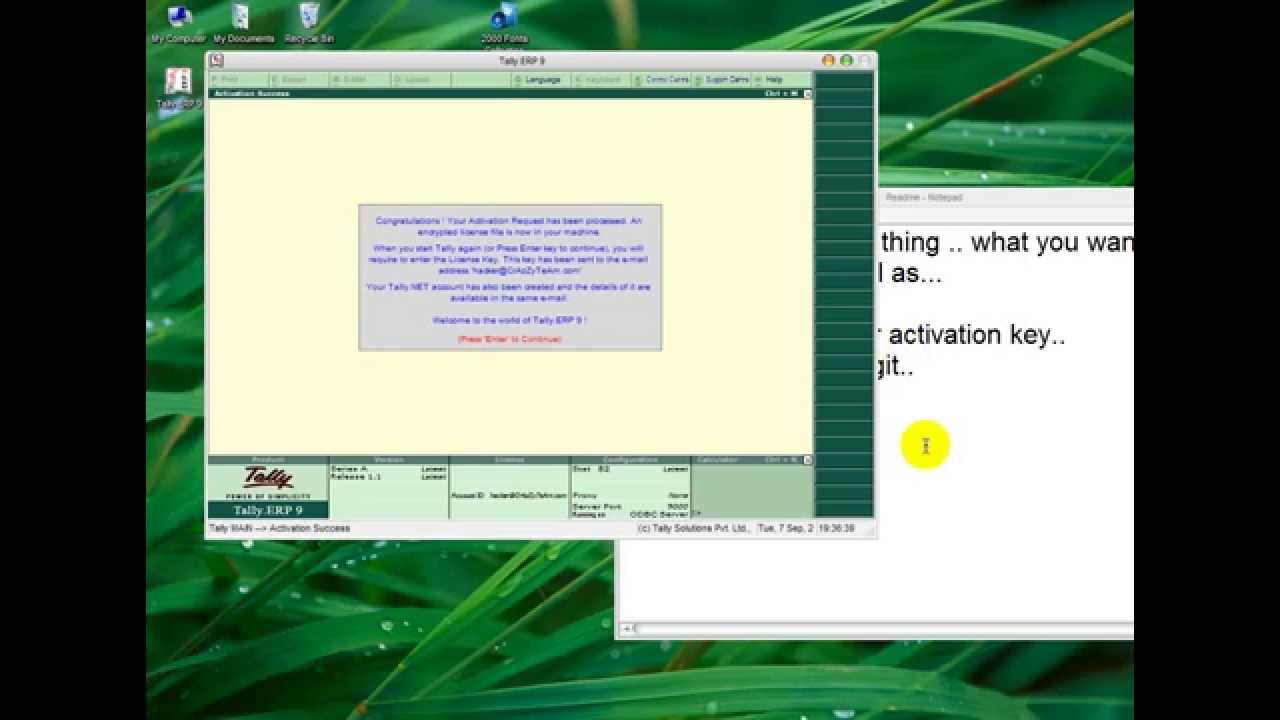Open the 2000 Fonts Collection desktop icon
1280x720 pixels.
pyautogui.click(x=504, y=27)
